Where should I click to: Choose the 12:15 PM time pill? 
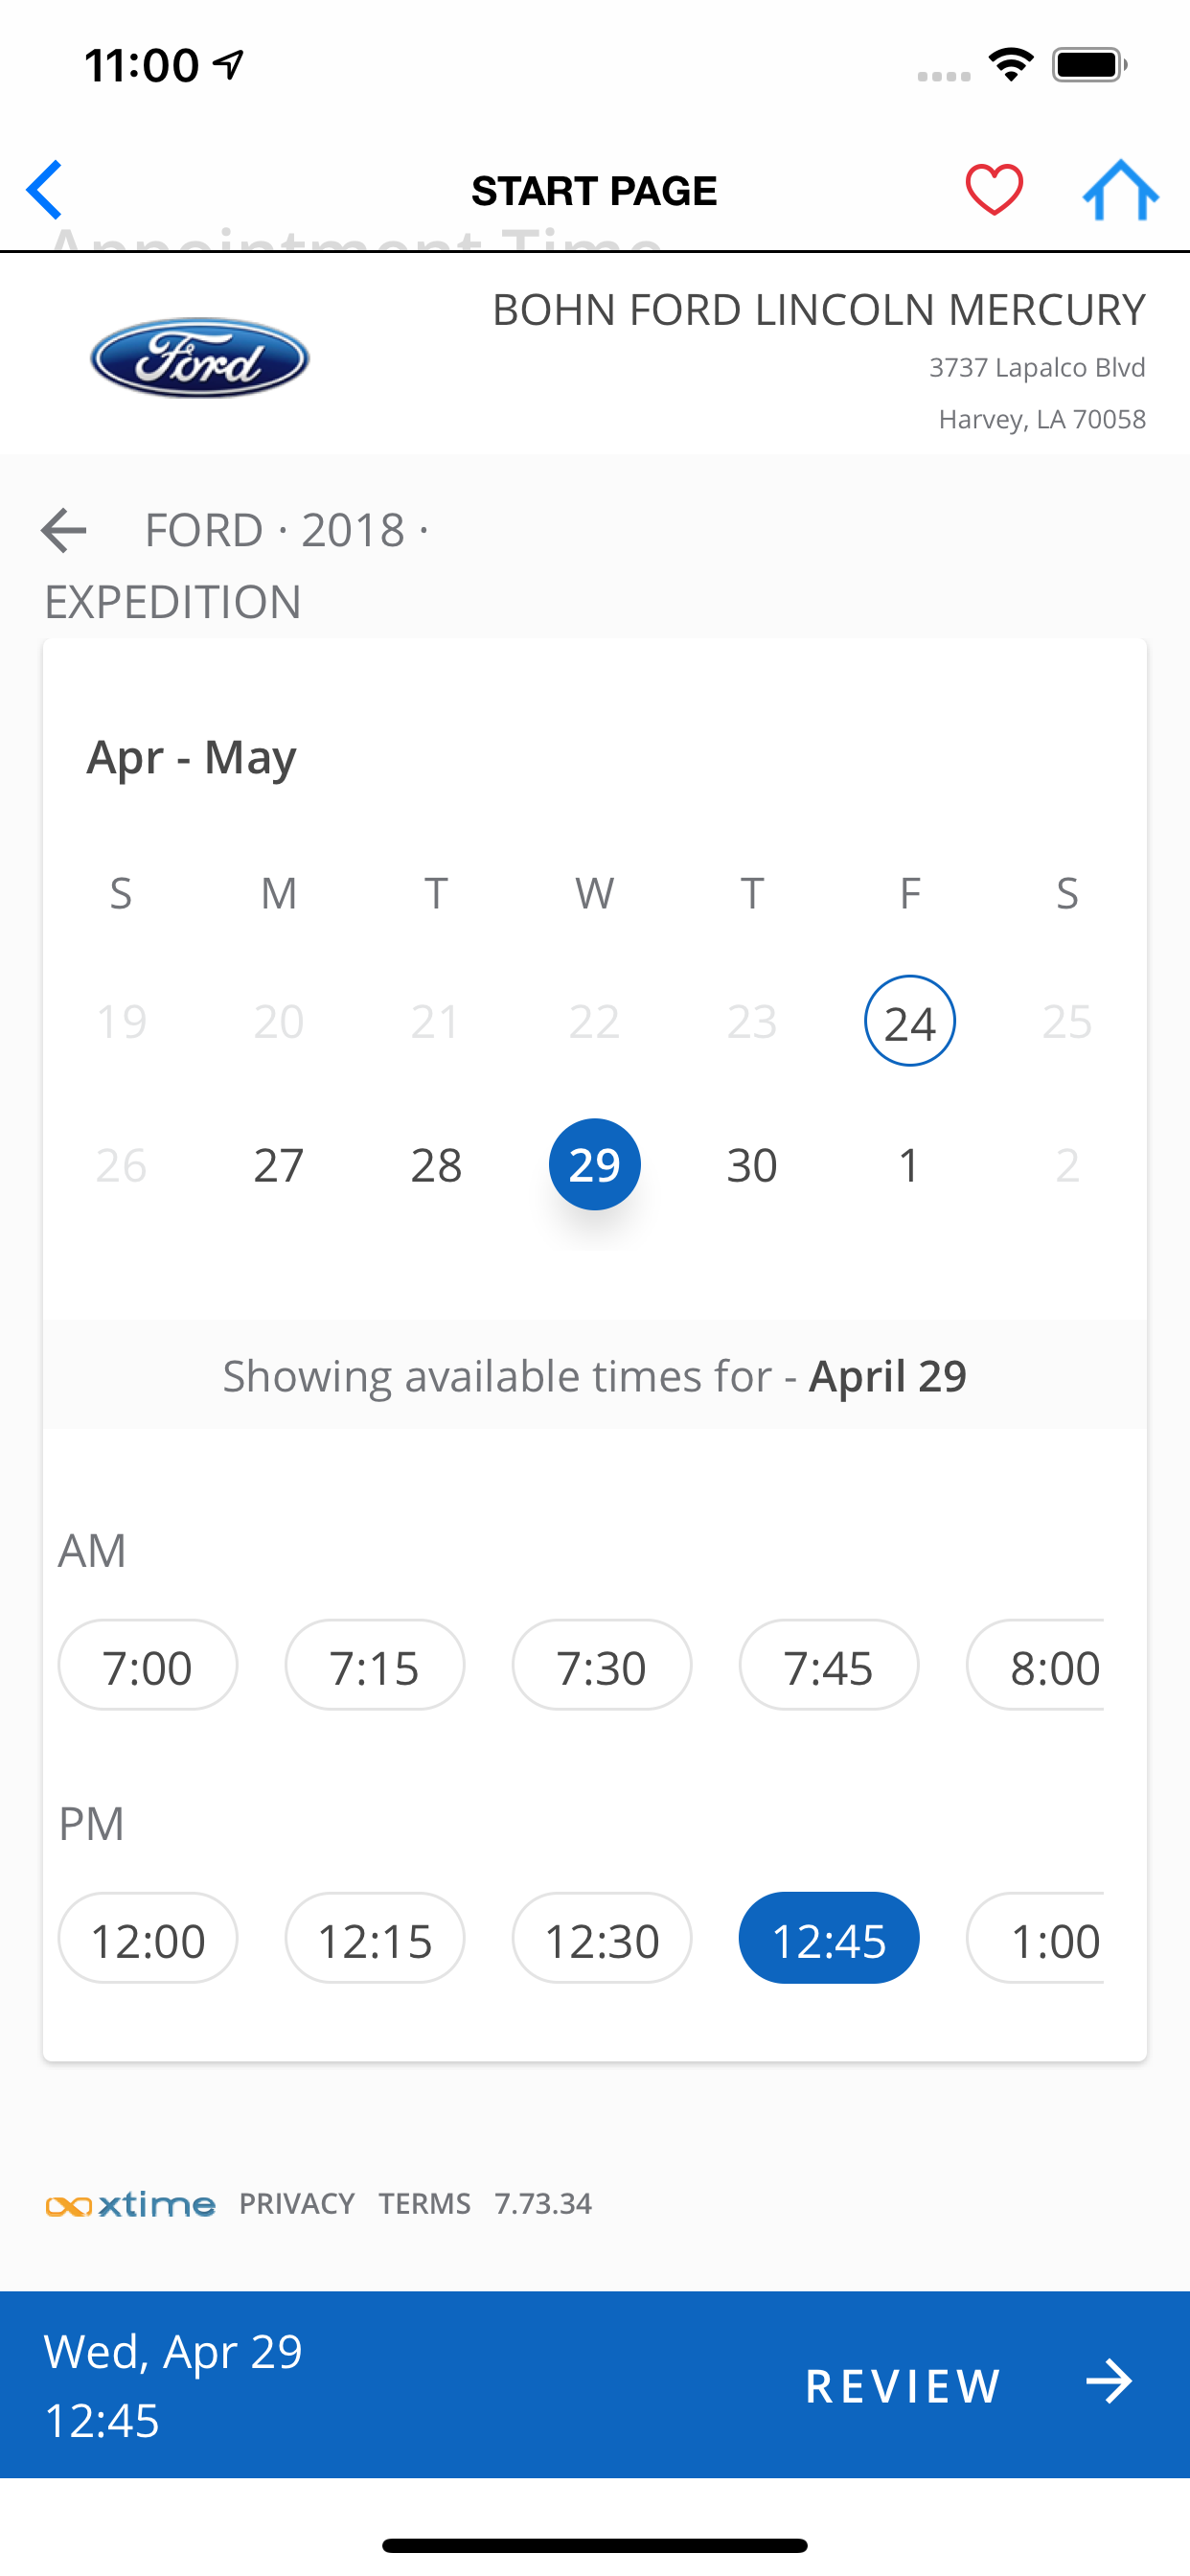[375, 1938]
